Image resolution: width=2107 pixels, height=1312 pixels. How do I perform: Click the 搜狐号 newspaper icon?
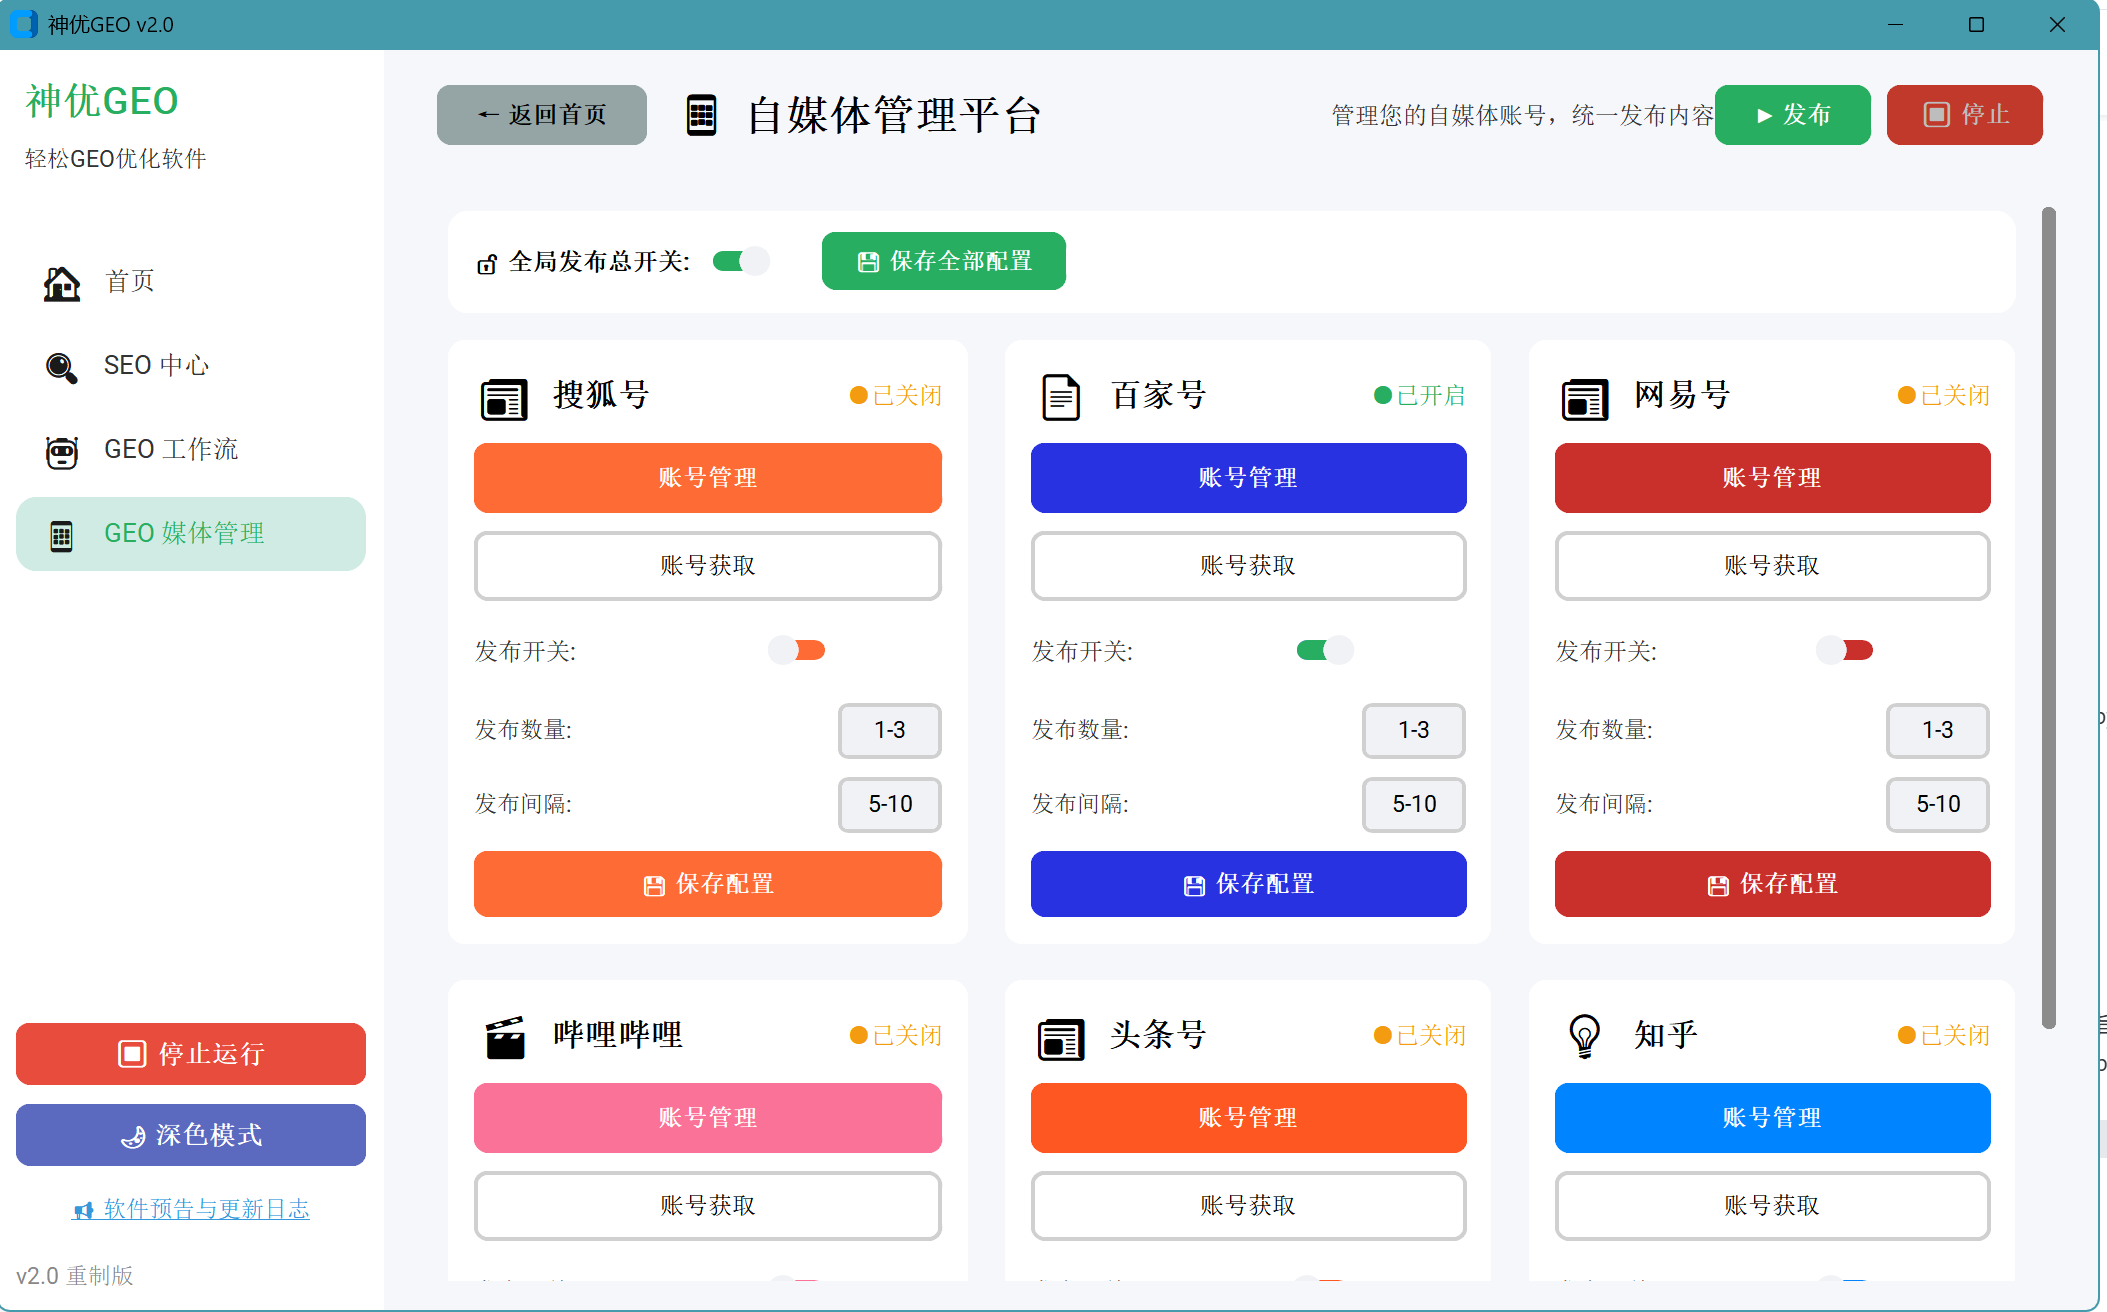(x=504, y=399)
